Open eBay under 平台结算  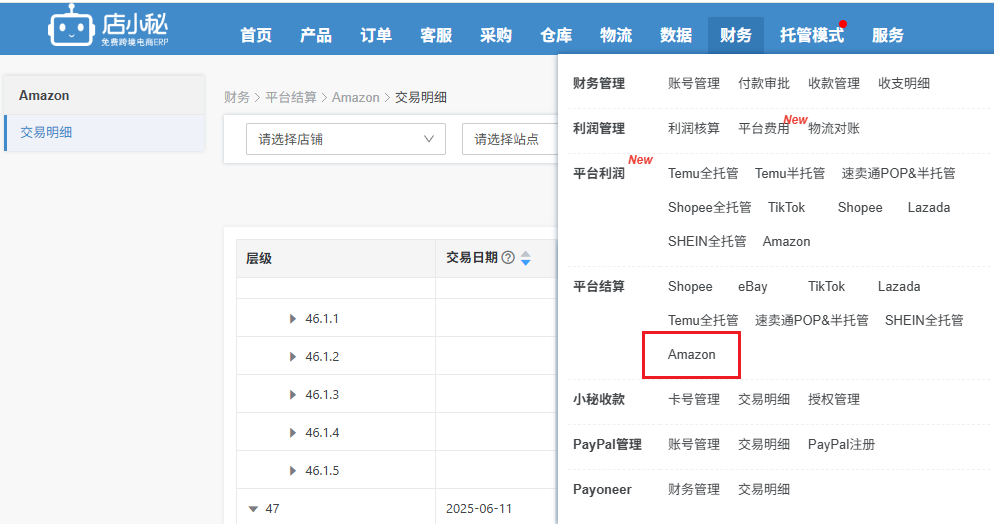coord(752,286)
